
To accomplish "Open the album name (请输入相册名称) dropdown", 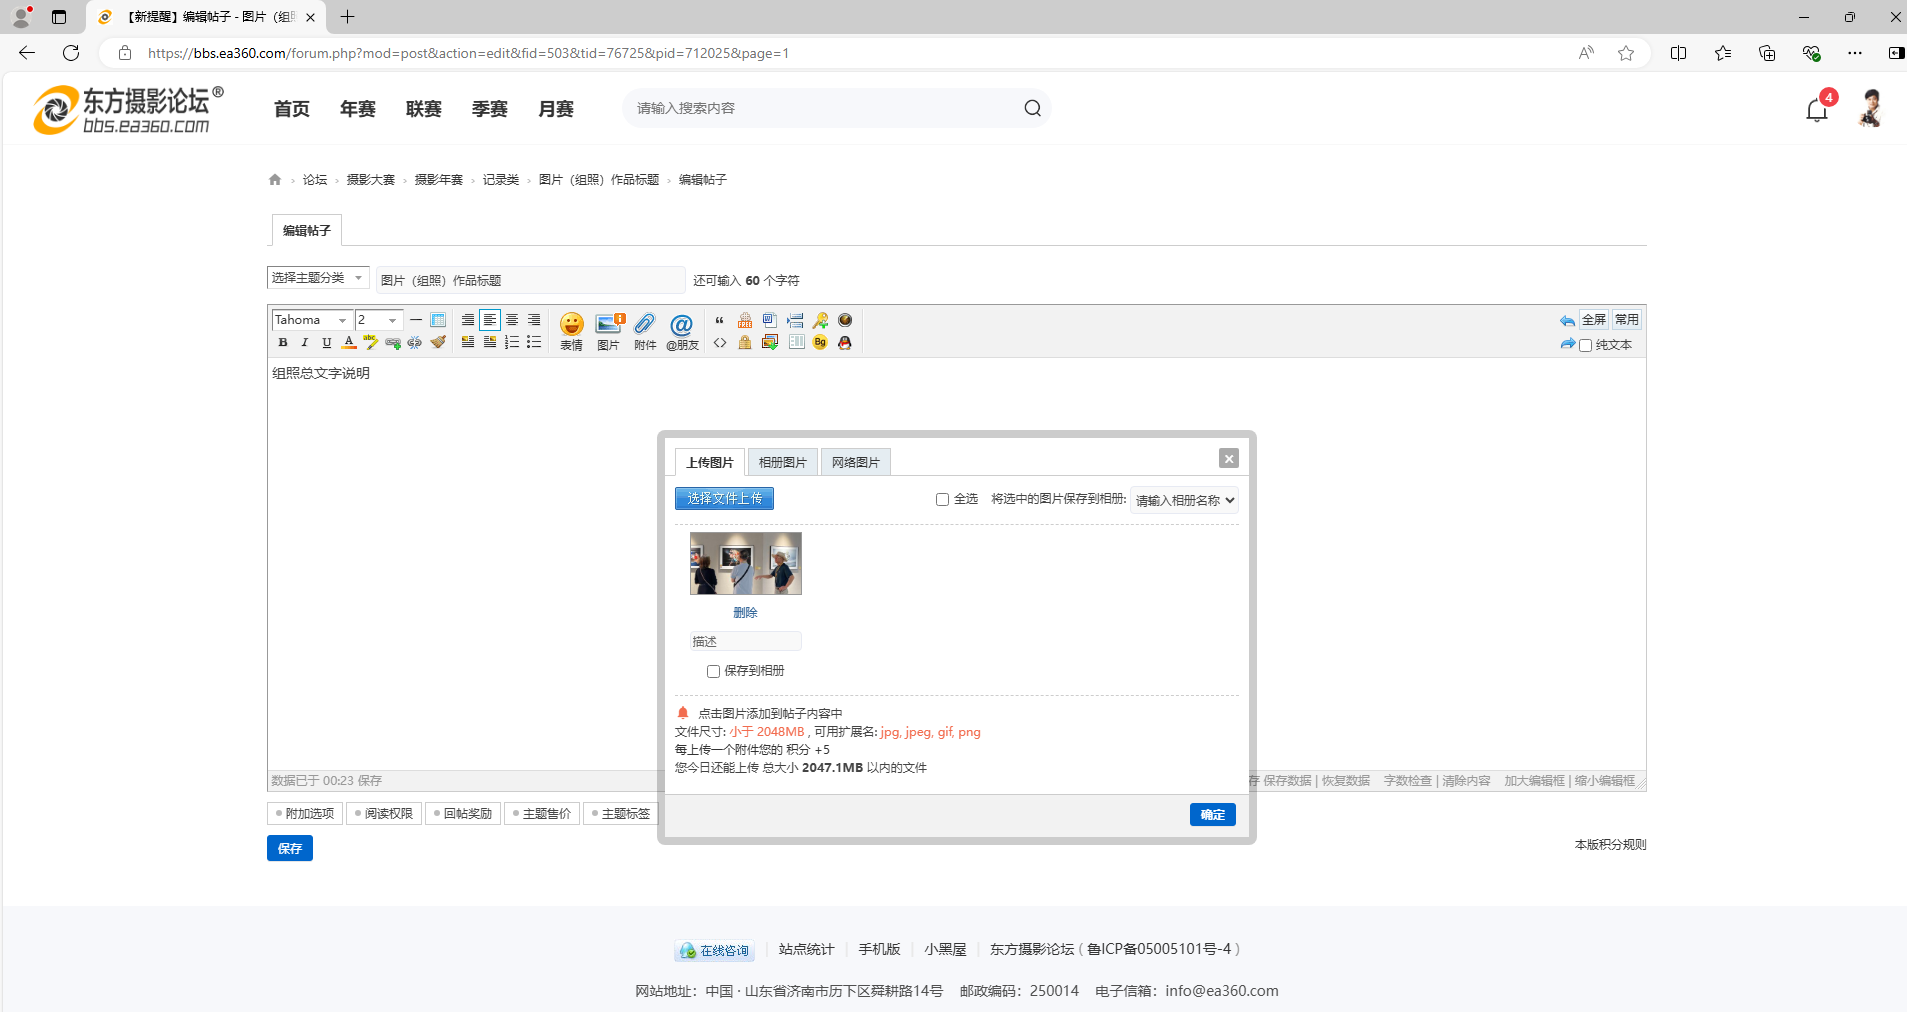I will tap(1185, 500).
